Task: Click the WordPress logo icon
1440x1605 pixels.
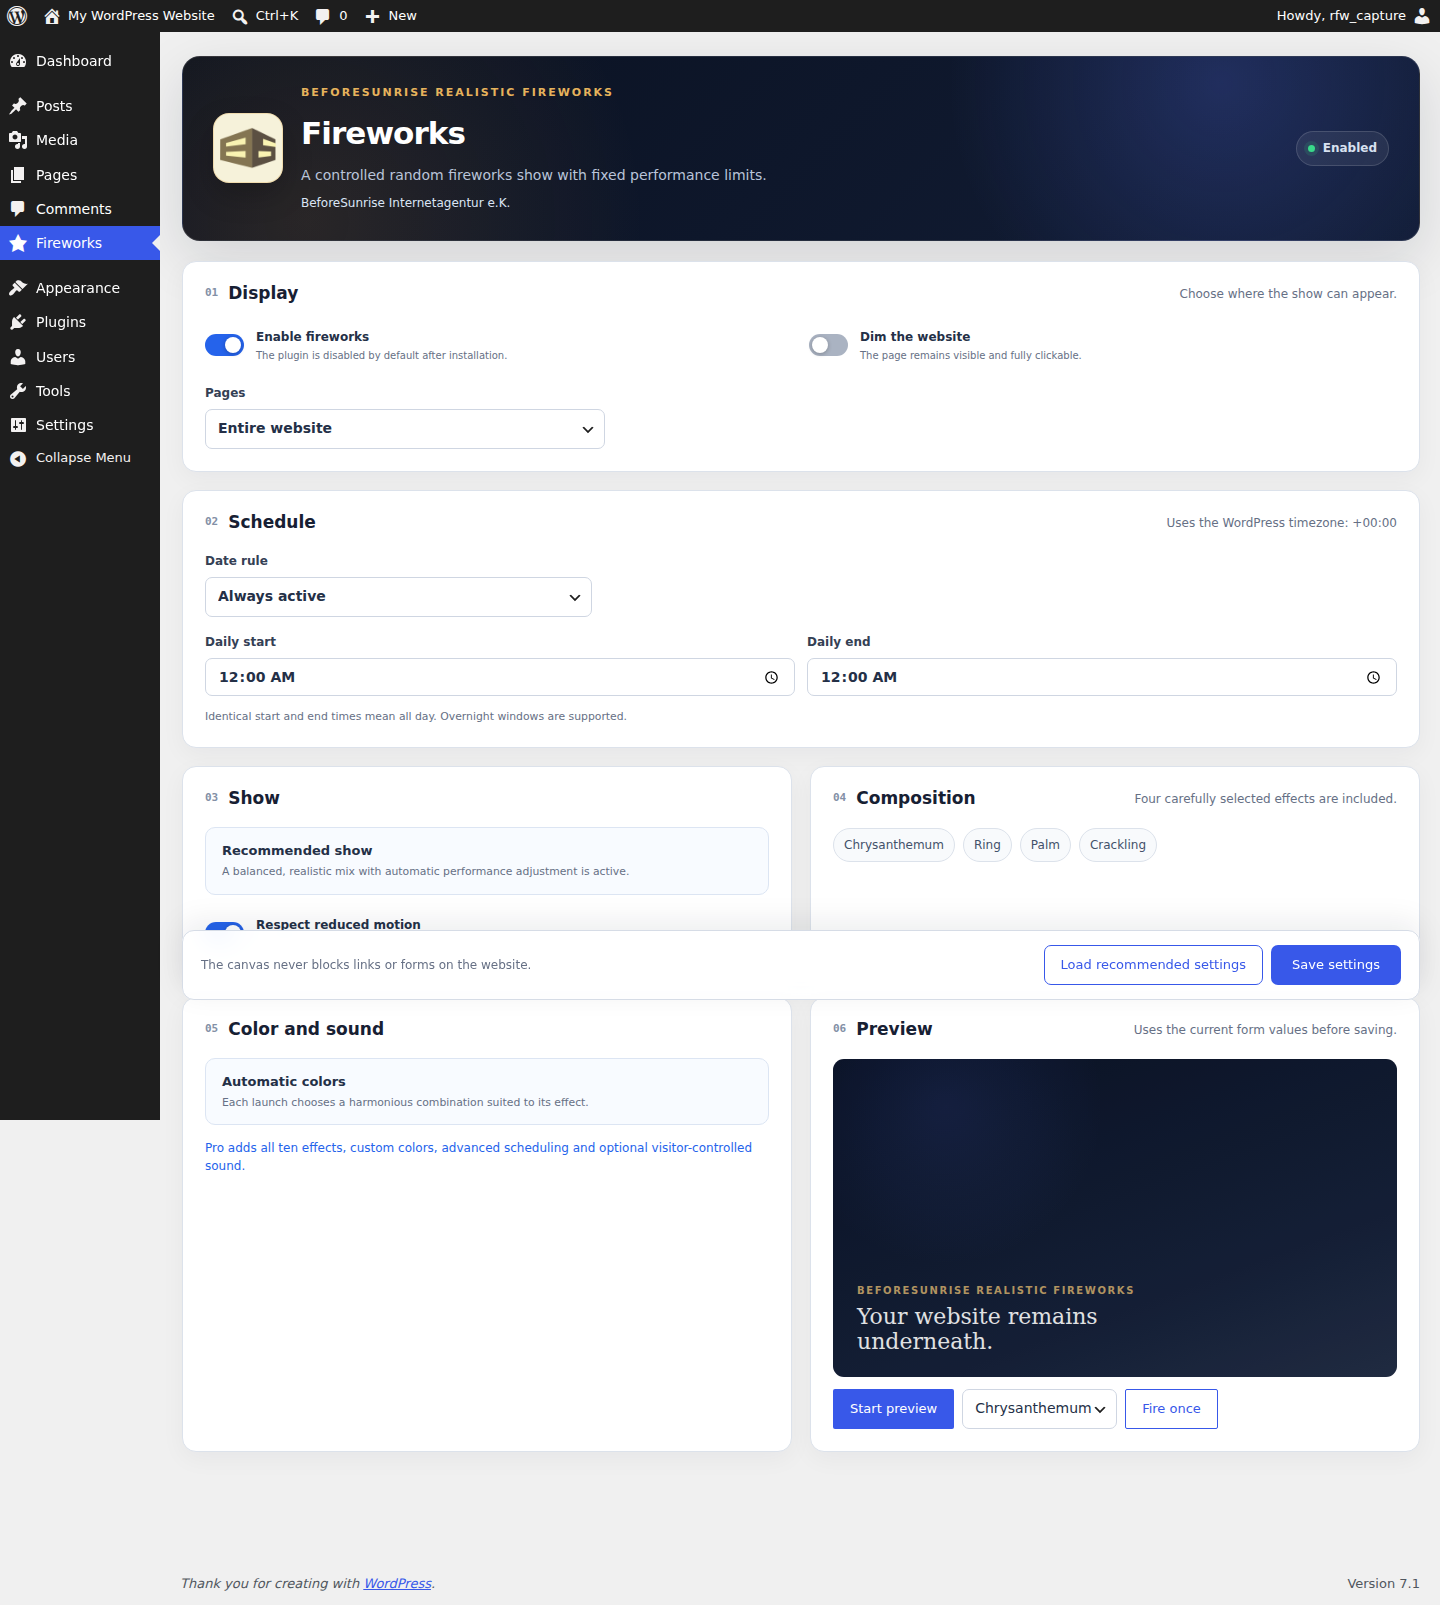Action: pos(17,16)
